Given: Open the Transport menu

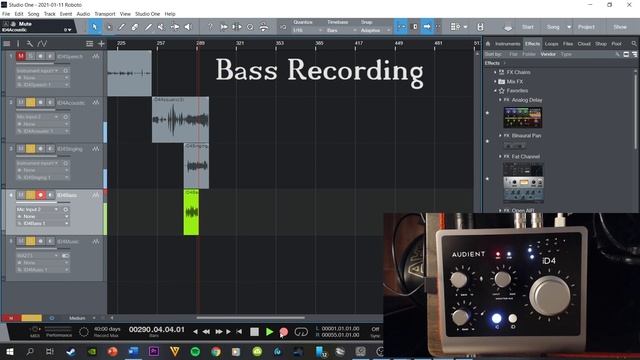Looking at the screenshot, I should (105, 14).
